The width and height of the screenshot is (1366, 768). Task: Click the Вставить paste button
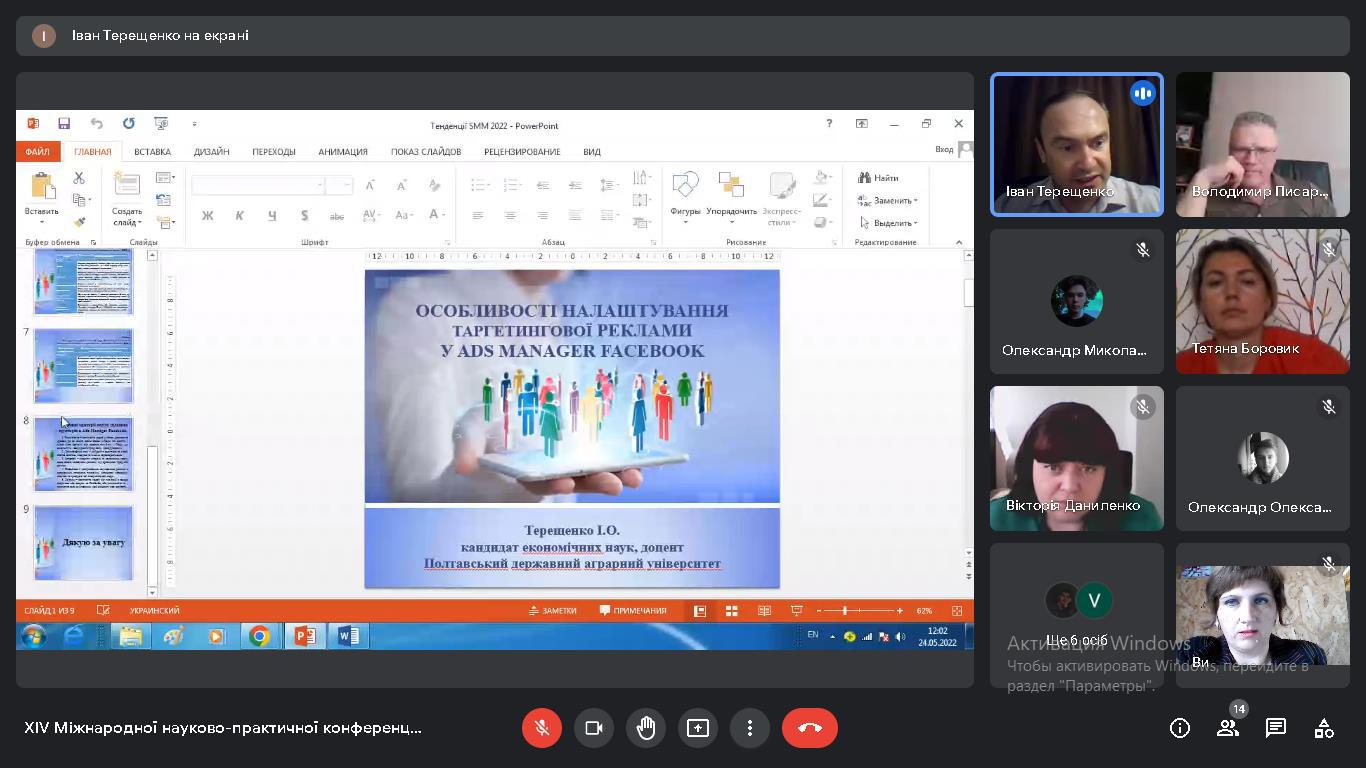click(42, 198)
